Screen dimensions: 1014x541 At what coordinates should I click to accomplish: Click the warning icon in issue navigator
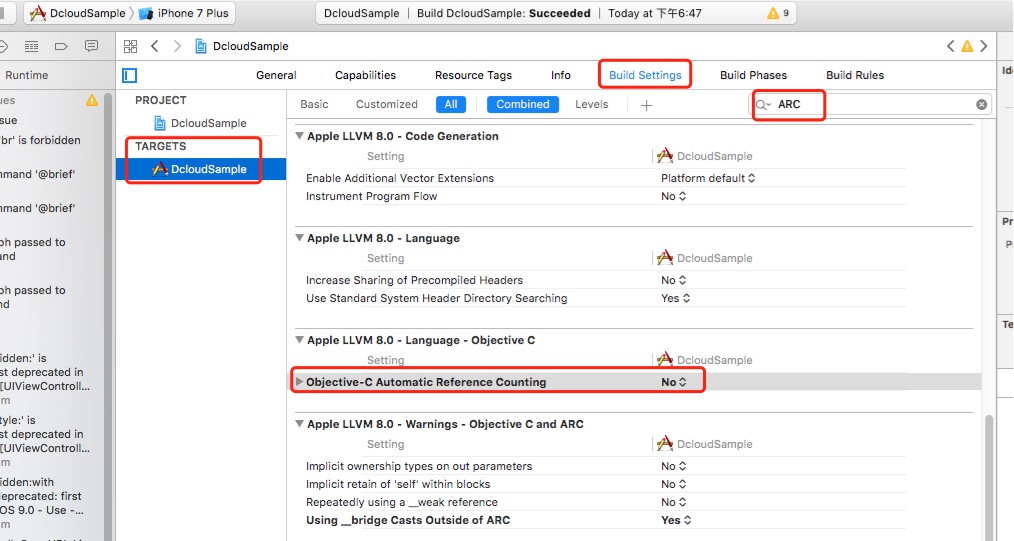pos(92,100)
